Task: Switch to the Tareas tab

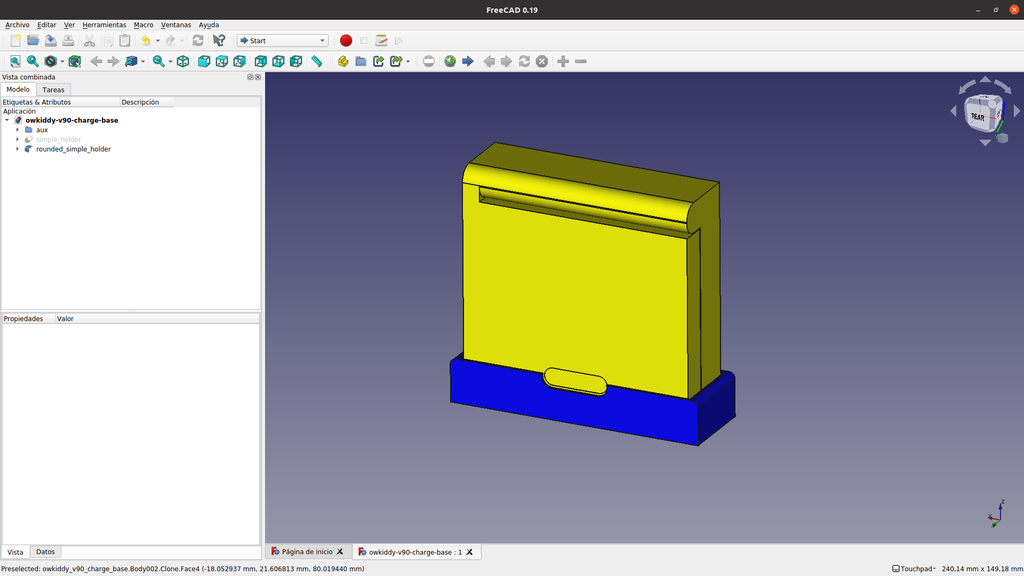Action: coord(53,89)
